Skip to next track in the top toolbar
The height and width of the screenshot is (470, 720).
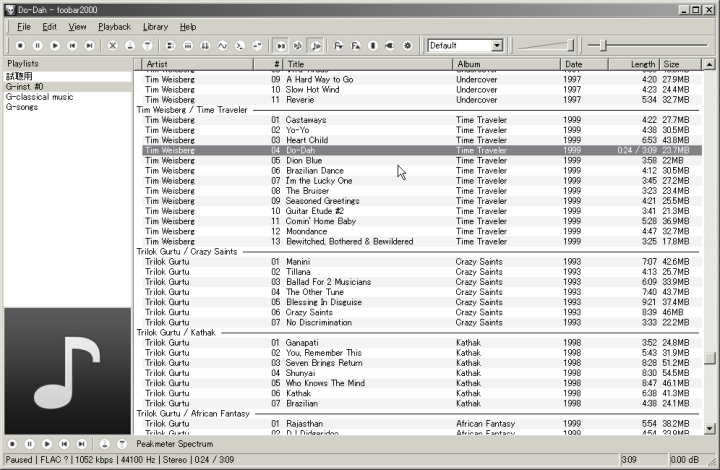[90, 45]
